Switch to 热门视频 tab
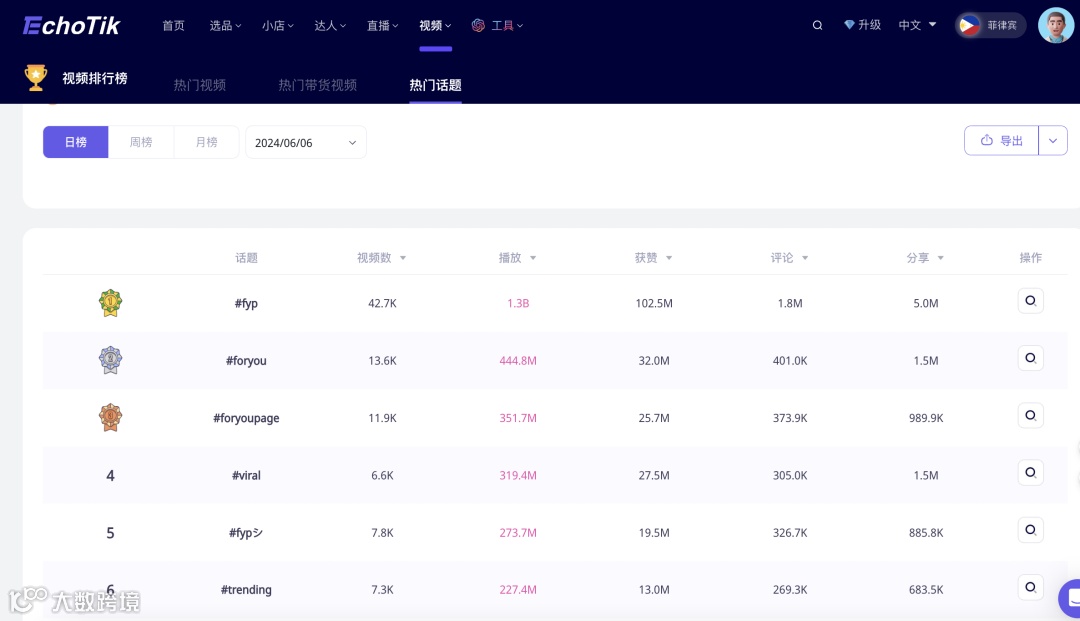 tap(200, 85)
